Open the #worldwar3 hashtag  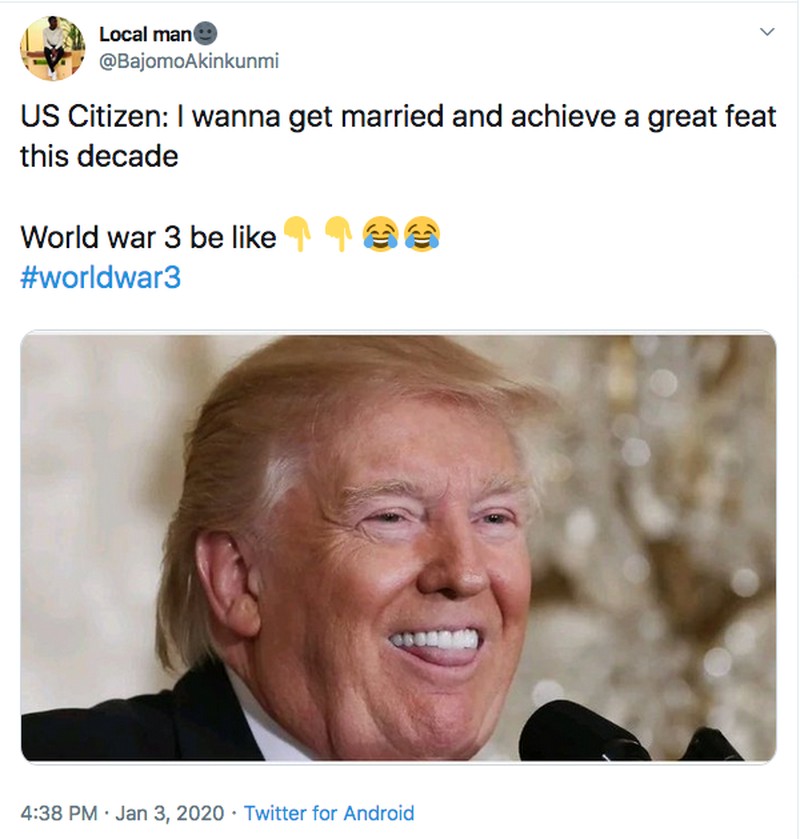click(x=100, y=277)
